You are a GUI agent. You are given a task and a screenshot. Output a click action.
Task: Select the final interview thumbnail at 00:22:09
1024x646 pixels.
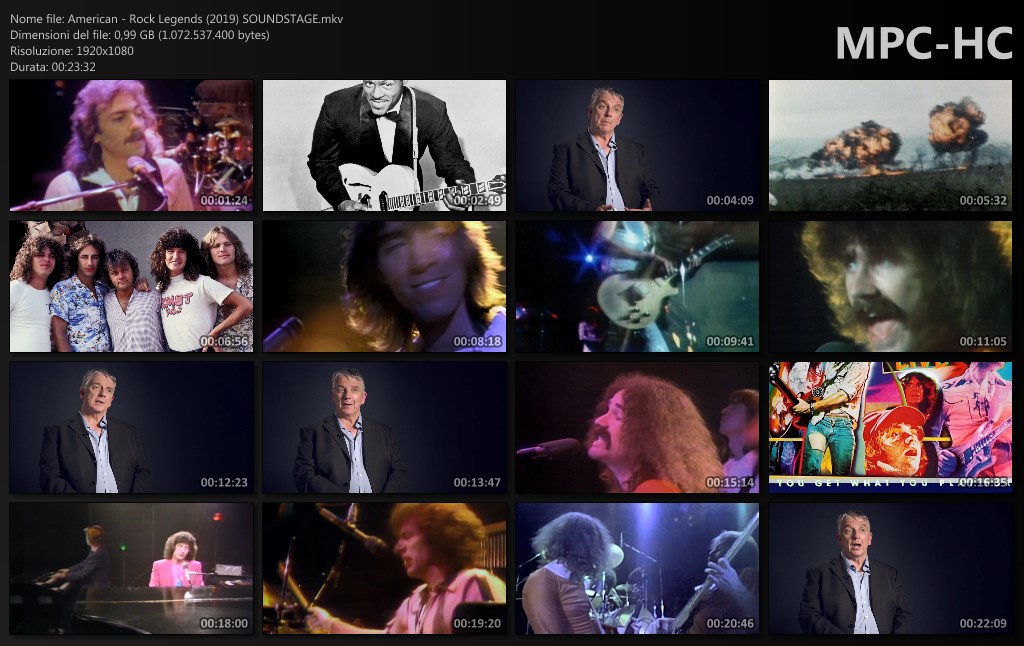890,569
